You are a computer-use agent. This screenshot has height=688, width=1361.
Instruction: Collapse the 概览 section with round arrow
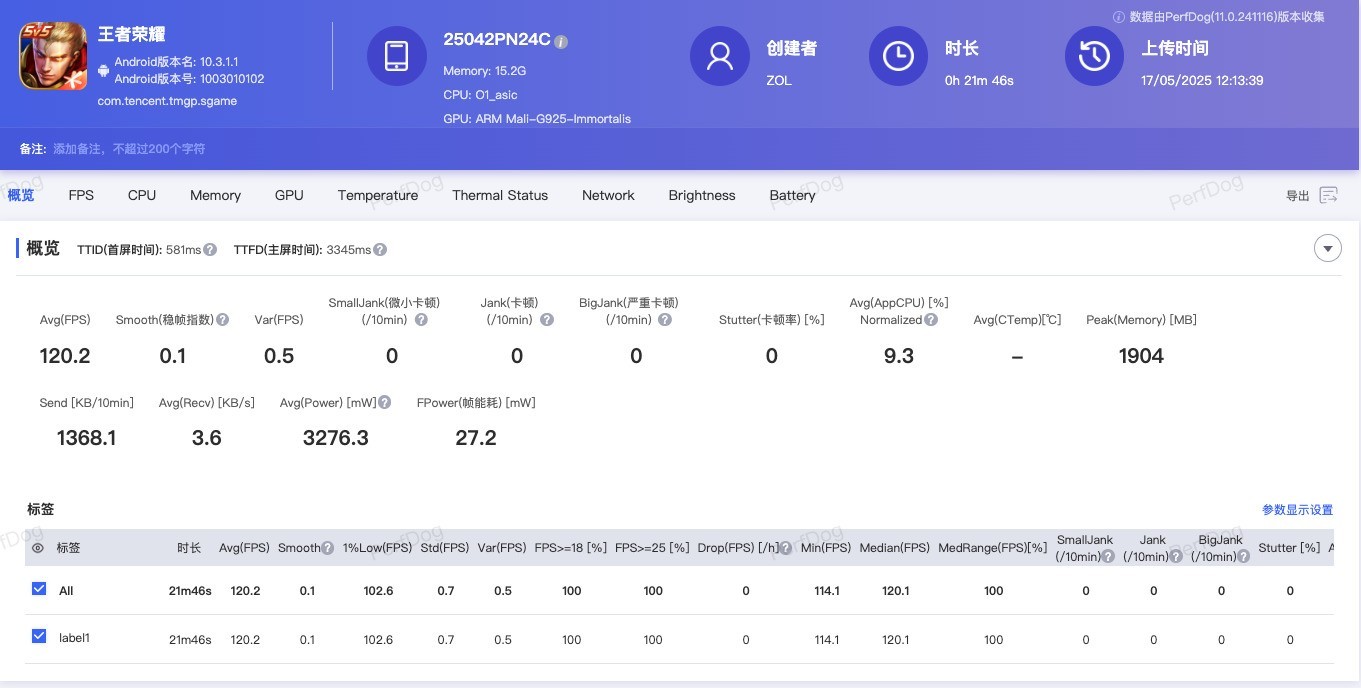(x=1327, y=248)
